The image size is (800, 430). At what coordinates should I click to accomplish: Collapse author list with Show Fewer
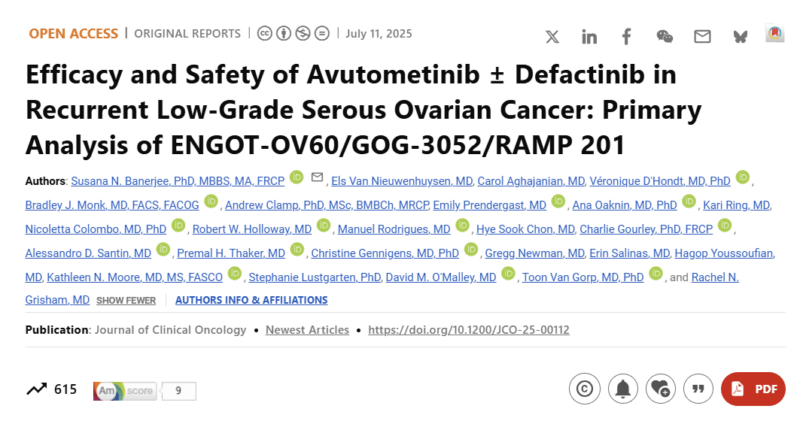pyautogui.click(x=126, y=300)
